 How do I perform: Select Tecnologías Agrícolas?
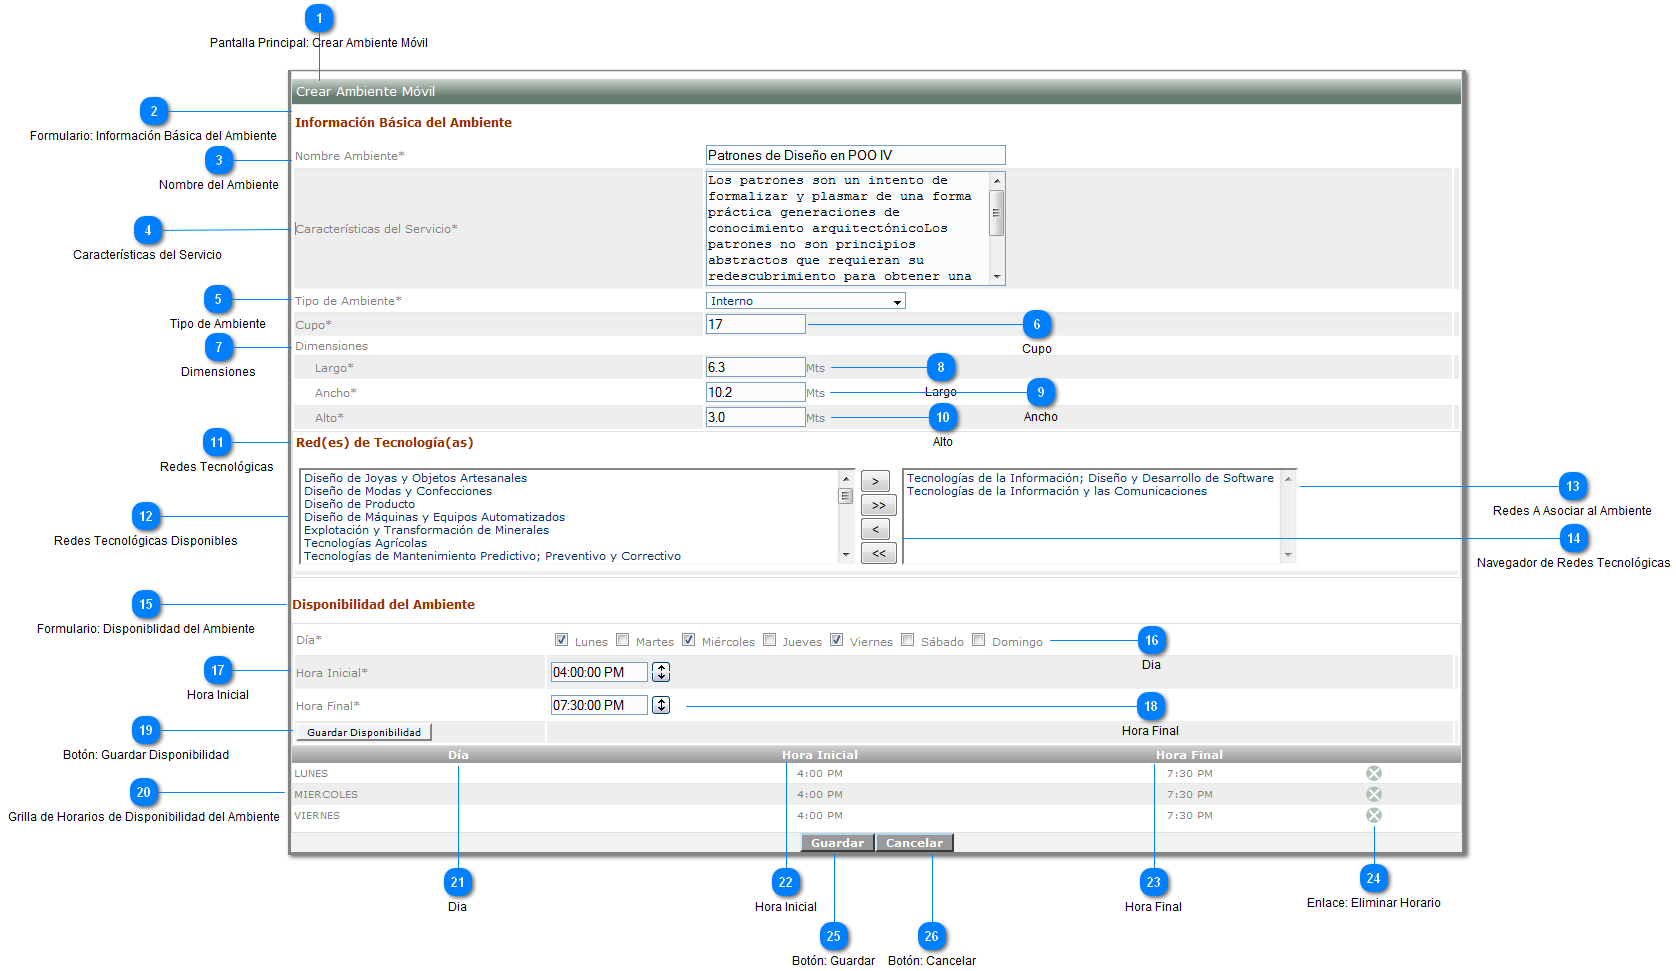tap(365, 543)
